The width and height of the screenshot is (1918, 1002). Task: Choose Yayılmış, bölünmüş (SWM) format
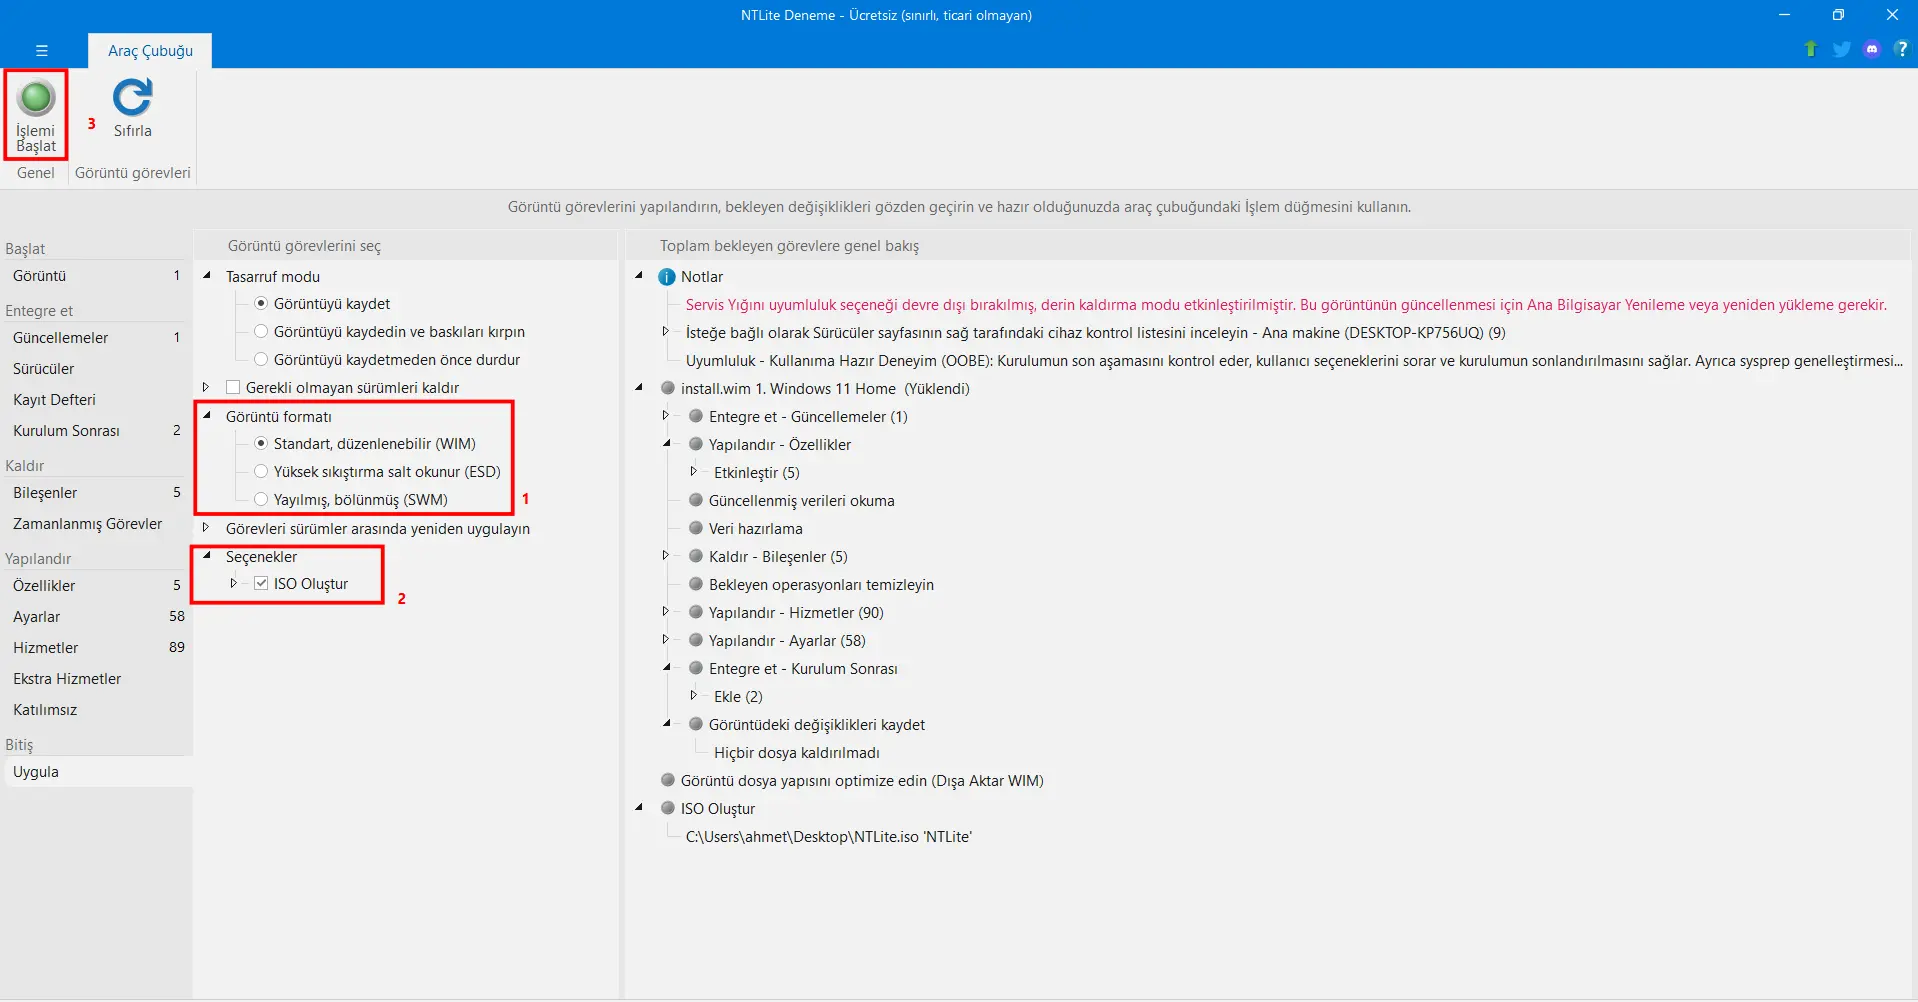click(261, 499)
